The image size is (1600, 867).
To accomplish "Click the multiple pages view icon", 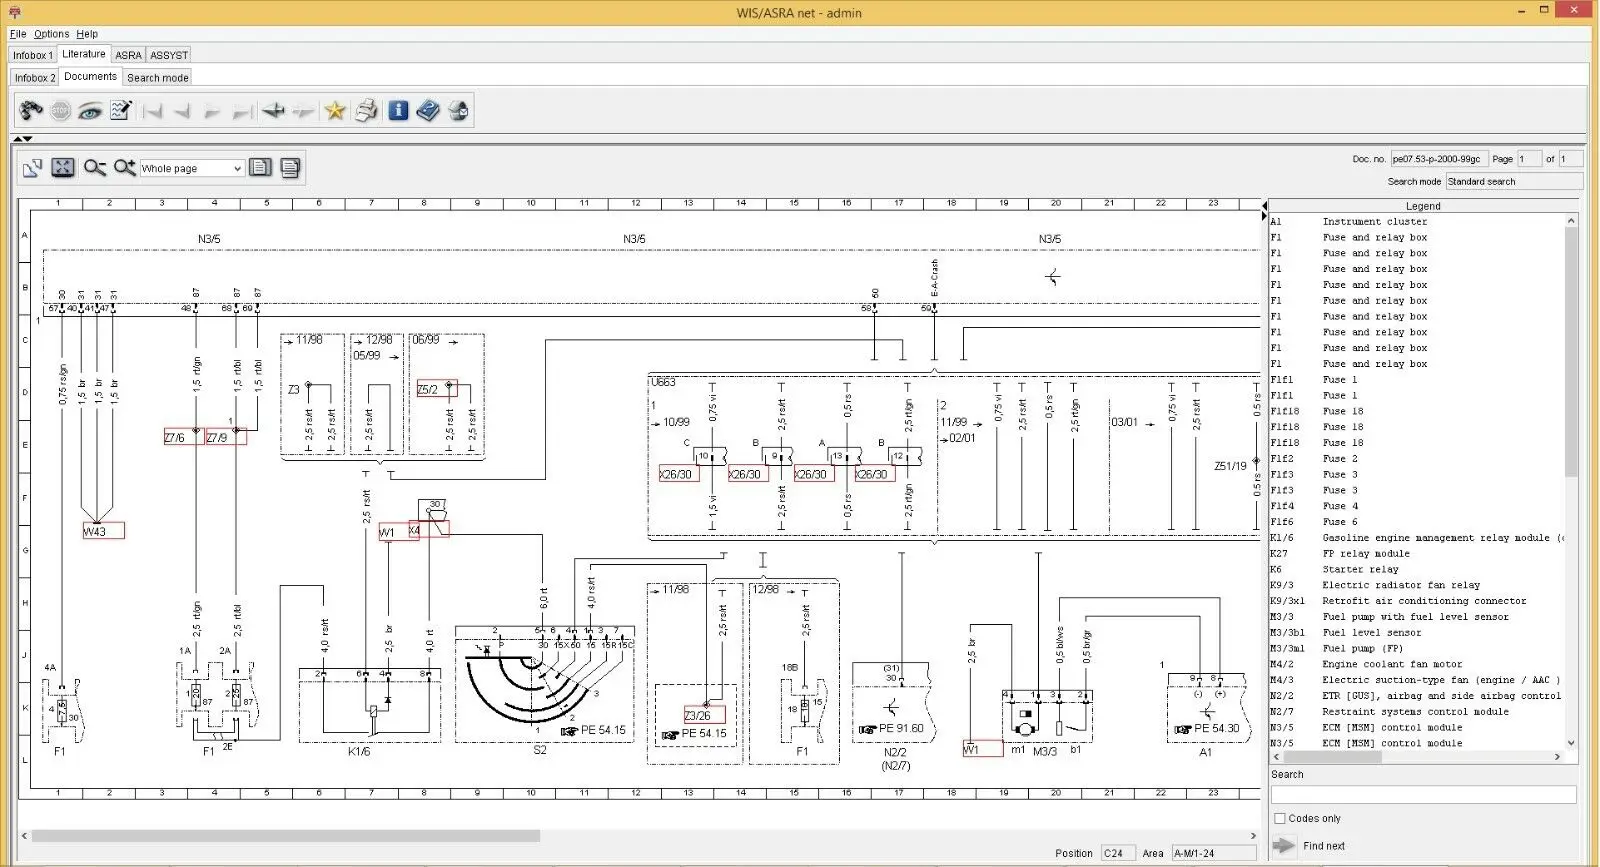I will pyautogui.click(x=290, y=168).
